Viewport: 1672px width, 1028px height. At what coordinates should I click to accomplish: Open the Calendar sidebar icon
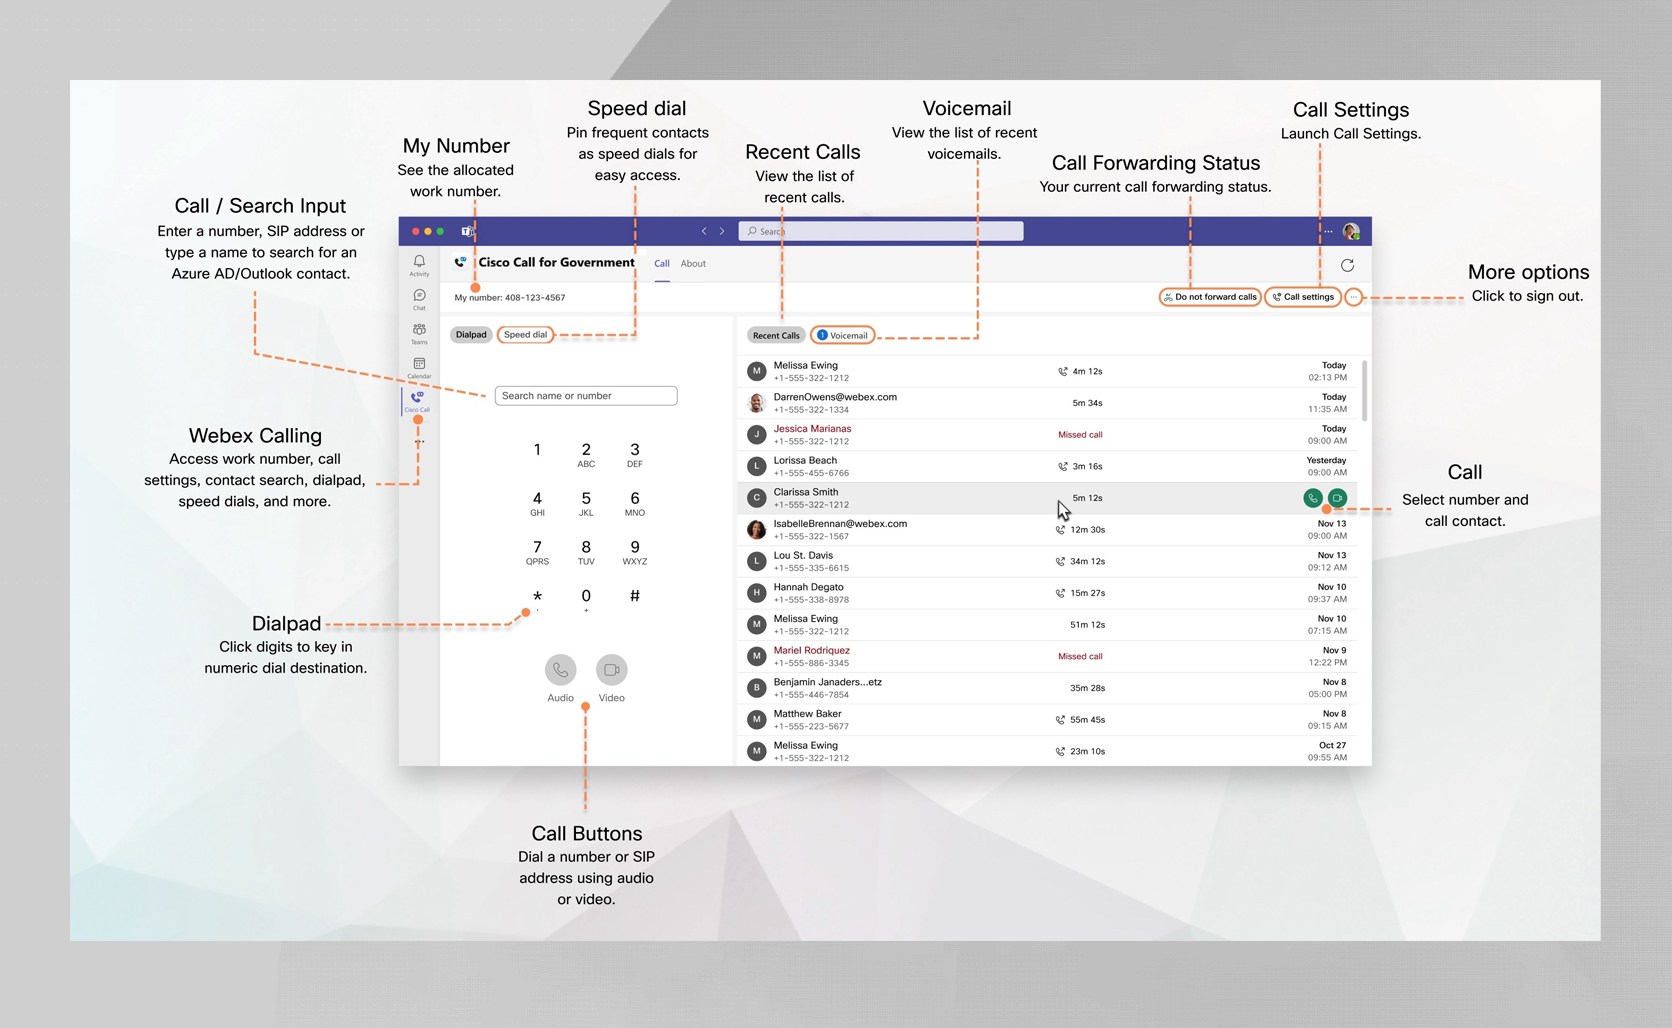click(x=419, y=367)
